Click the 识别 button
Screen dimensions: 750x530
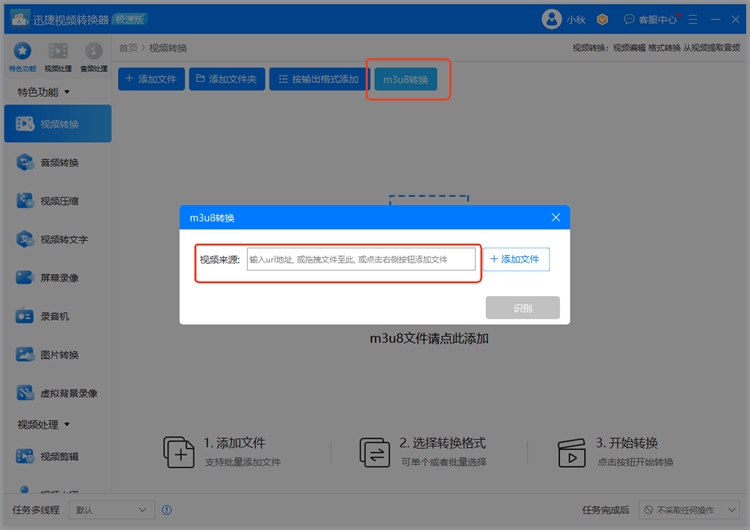[x=522, y=308]
